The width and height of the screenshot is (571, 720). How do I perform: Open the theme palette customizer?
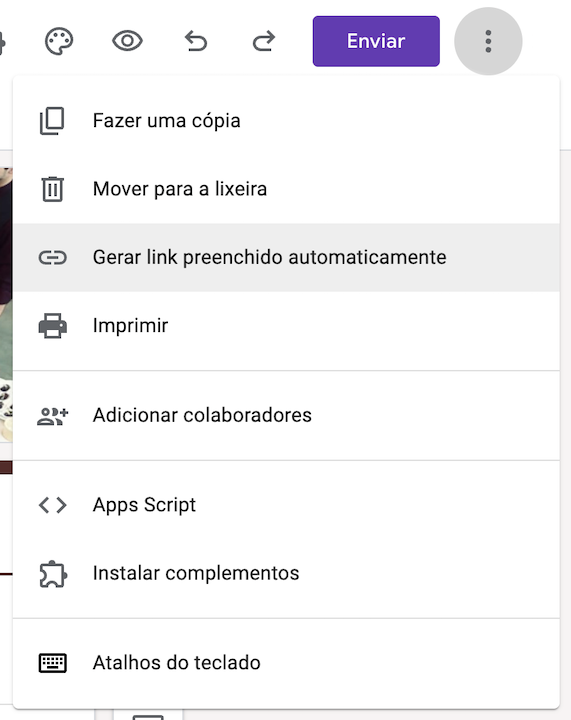[x=59, y=41]
